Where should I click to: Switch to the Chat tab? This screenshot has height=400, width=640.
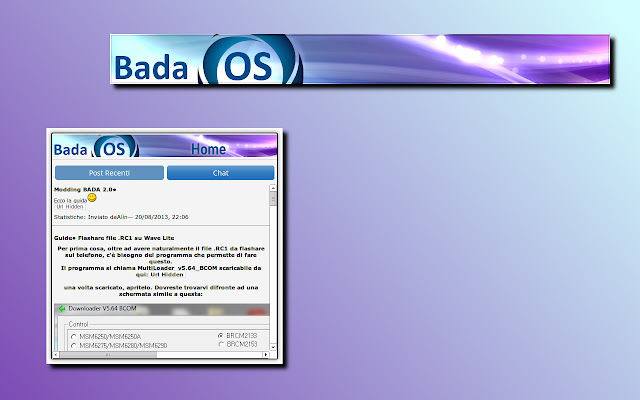pyautogui.click(x=220, y=173)
